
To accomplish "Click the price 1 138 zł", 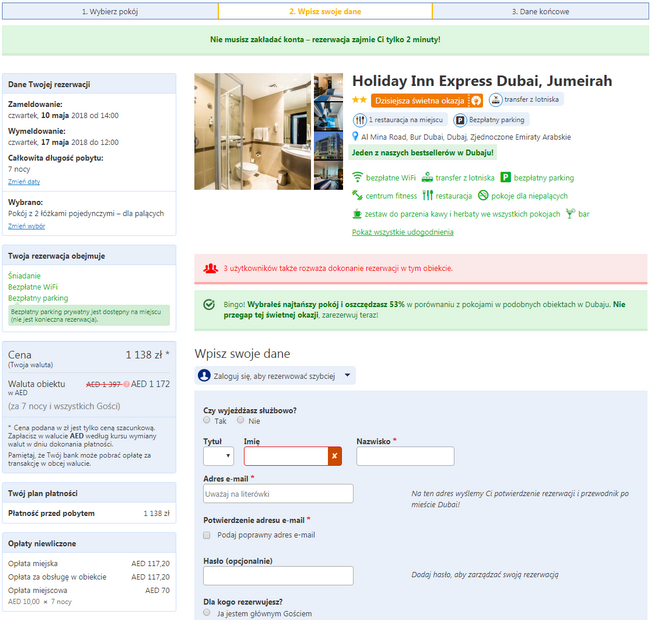I will point(144,355).
